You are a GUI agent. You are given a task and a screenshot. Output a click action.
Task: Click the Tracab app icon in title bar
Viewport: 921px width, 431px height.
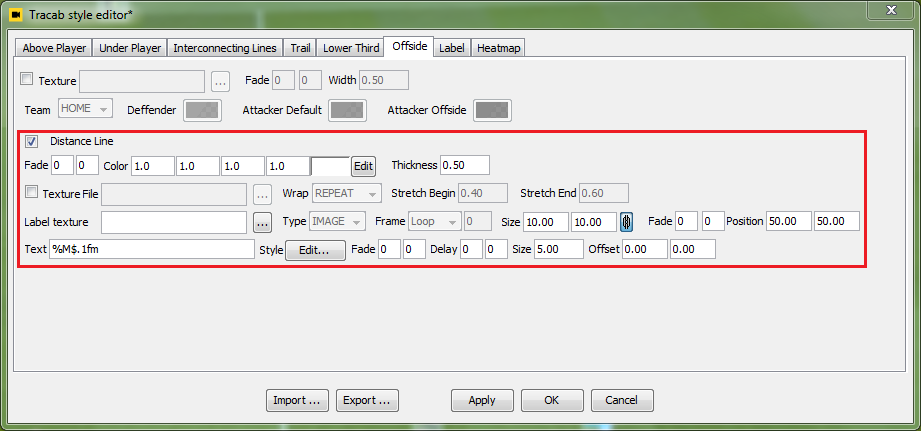pyautogui.click(x=16, y=12)
